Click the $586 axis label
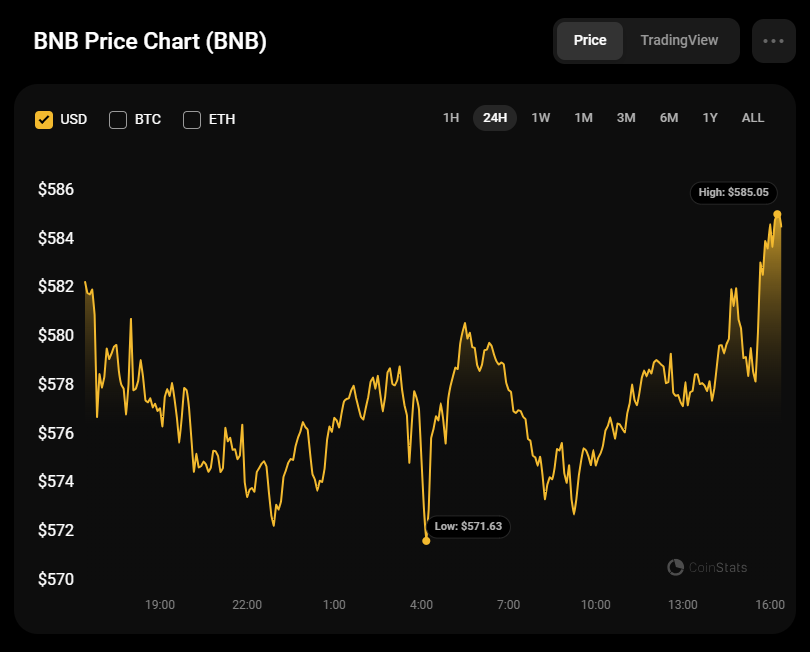The width and height of the screenshot is (810, 652). pos(56,190)
